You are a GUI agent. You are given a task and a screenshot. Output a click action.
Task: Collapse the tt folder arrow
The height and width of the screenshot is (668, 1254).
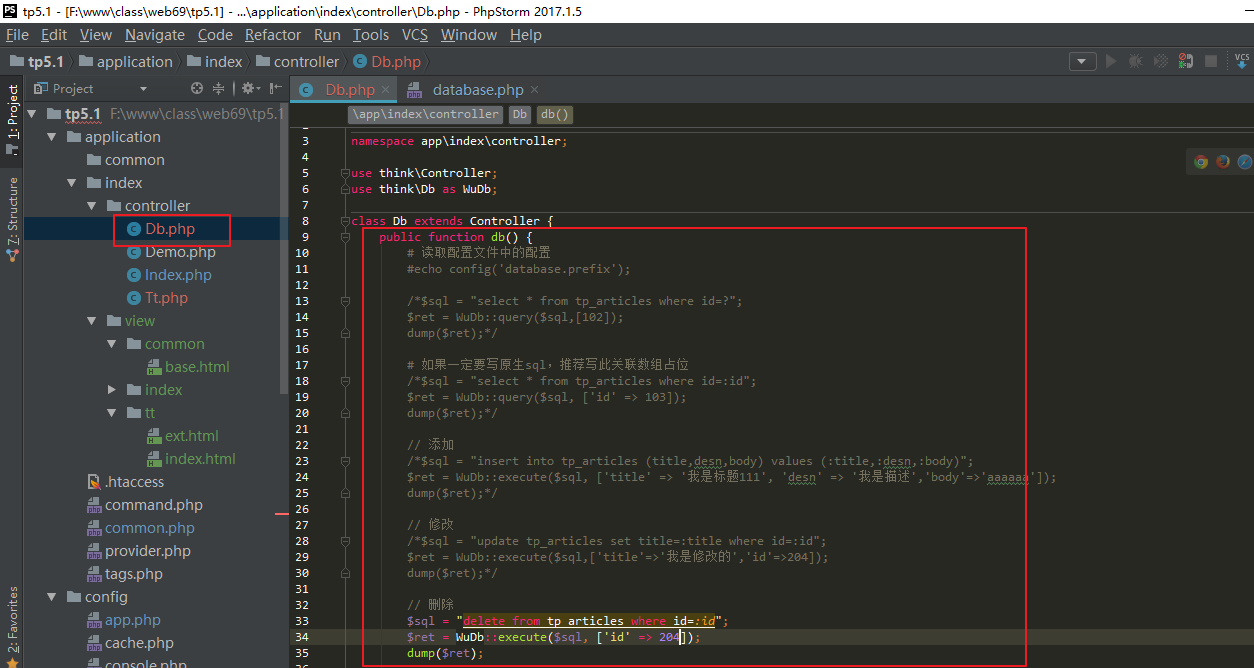pyautogui.click(x=112, y=413)
